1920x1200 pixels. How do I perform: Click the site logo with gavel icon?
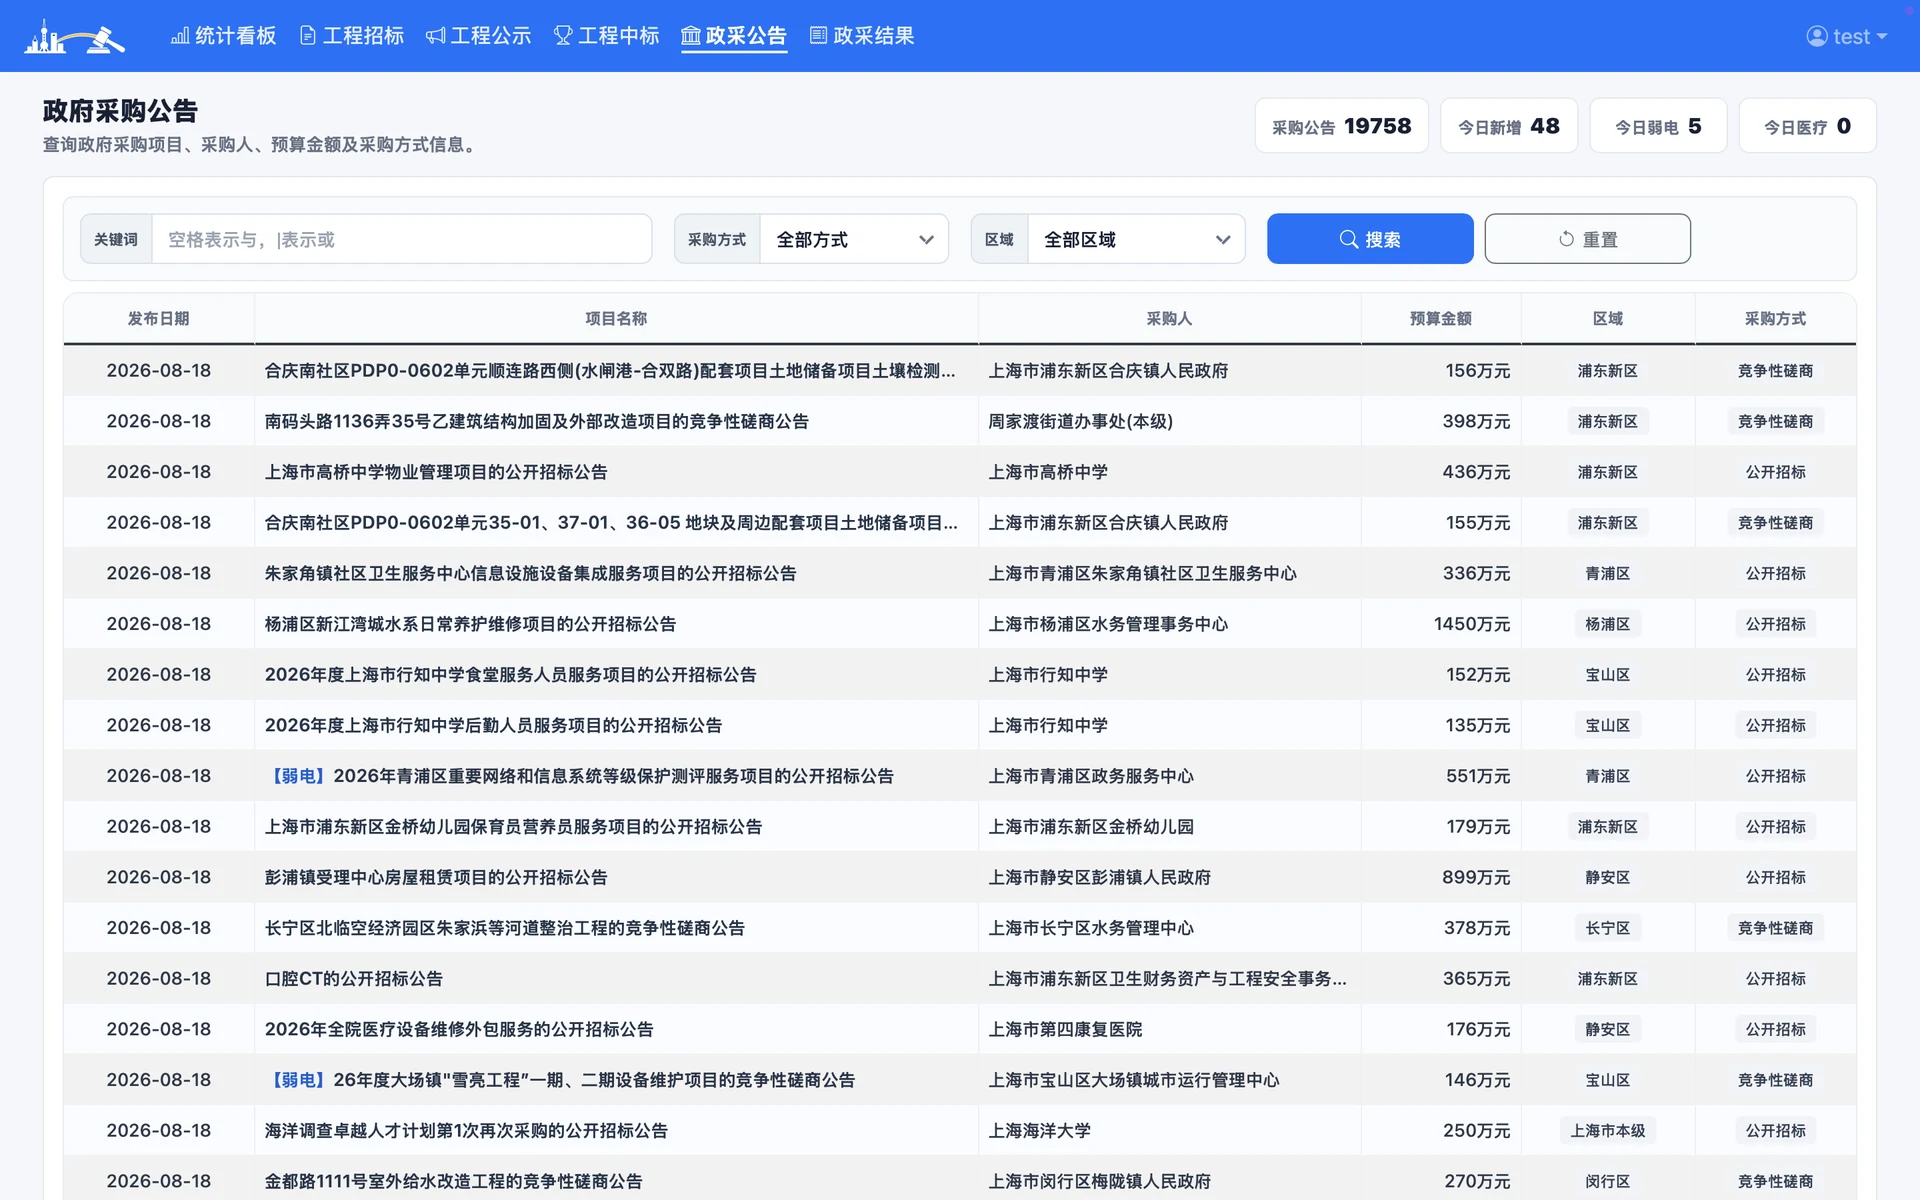(75, 36)
